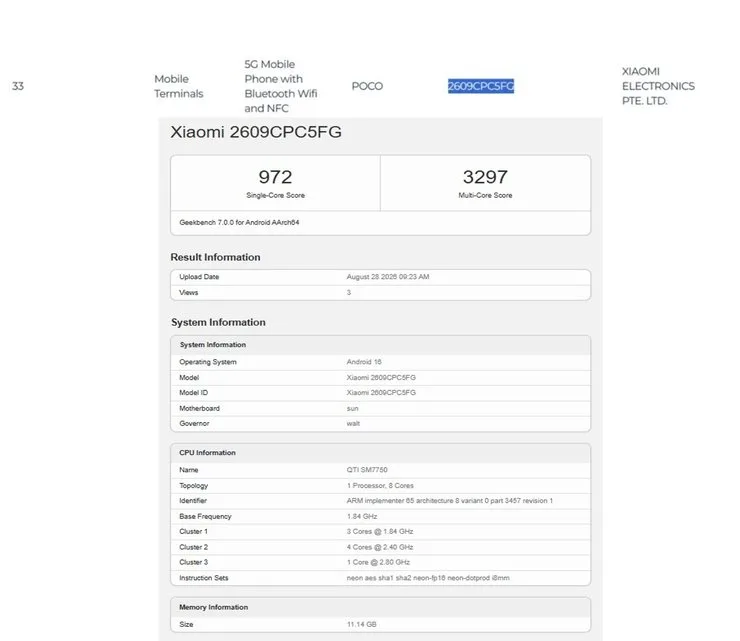Click 'Geekbench 7.0.0 for Android AArch64' text

click(239, 222)
